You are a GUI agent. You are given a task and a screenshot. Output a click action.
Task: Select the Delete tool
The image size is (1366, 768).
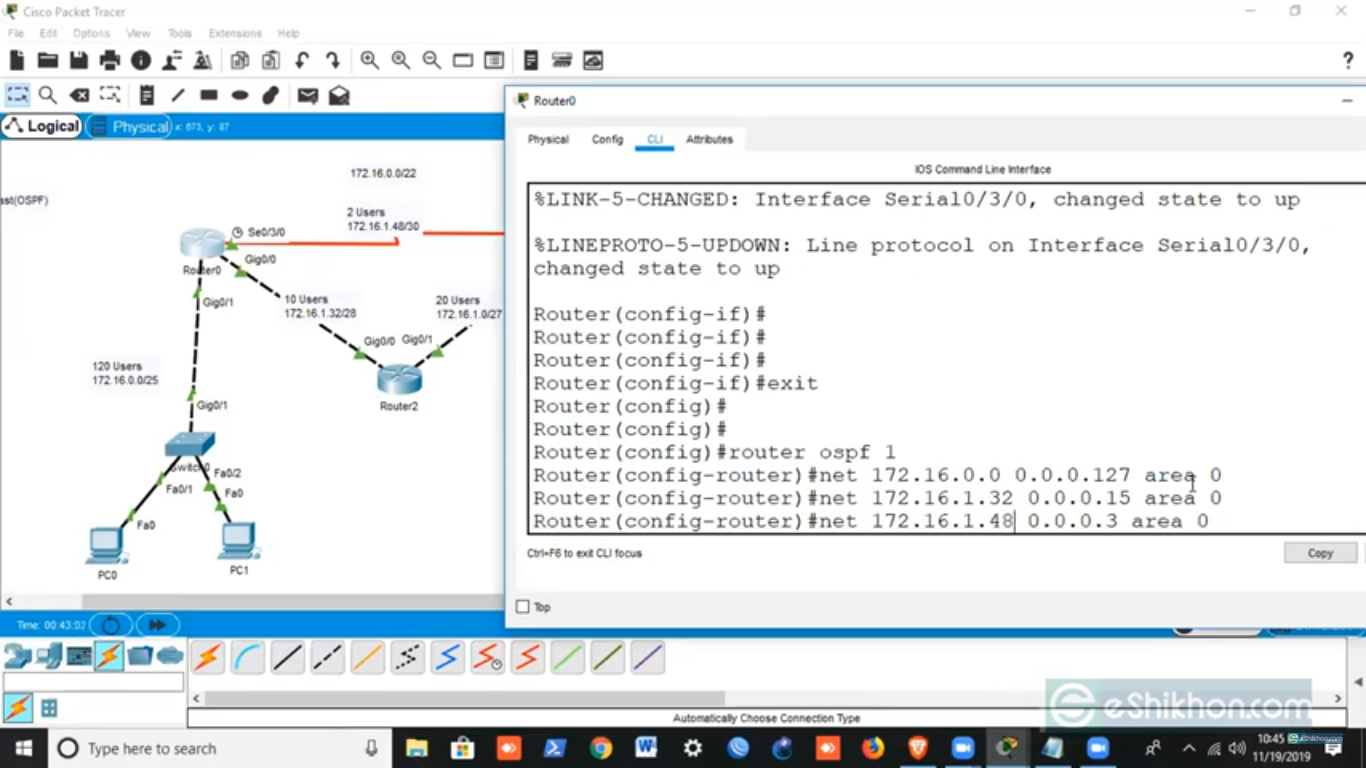tap(80, 95)
